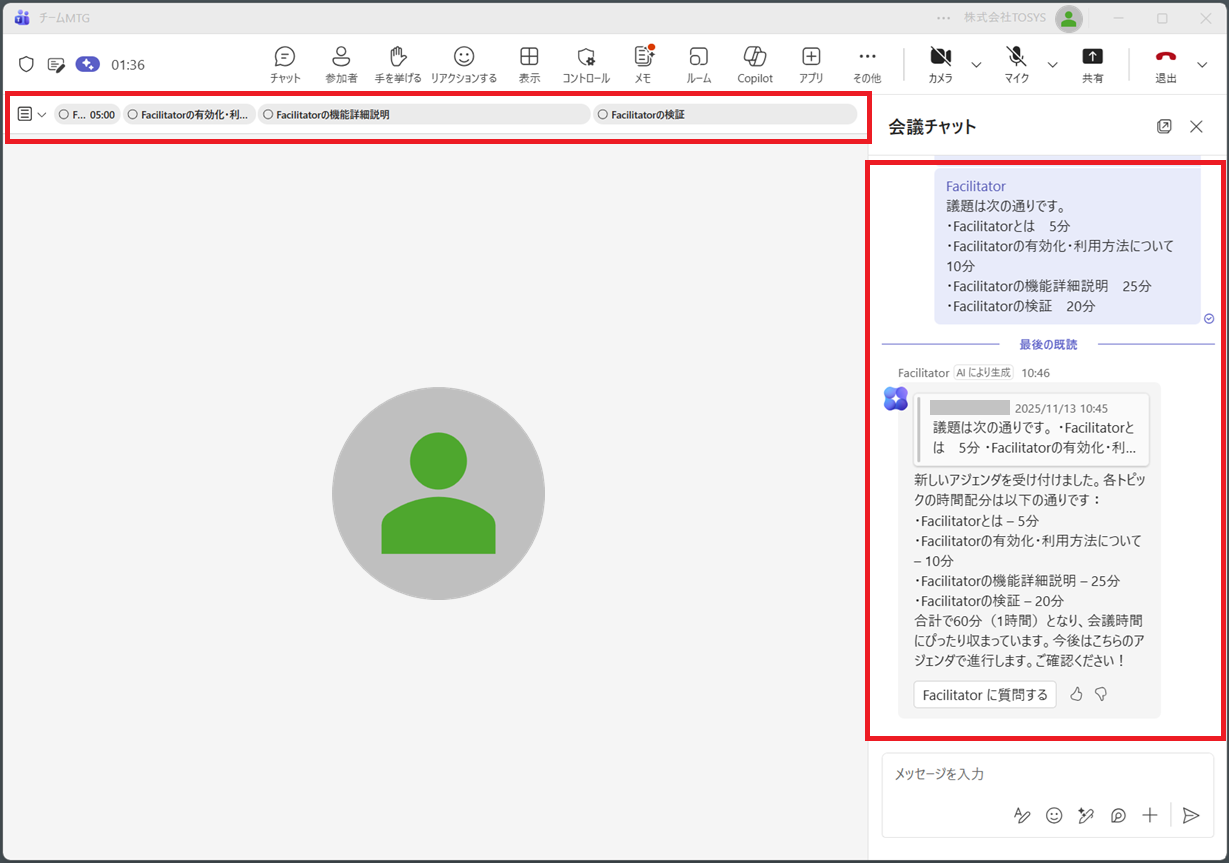Open the Rooms (ルーム) option
Image resolution: width=1229 pixels, height=863 pixels.
tap(698, 64)
